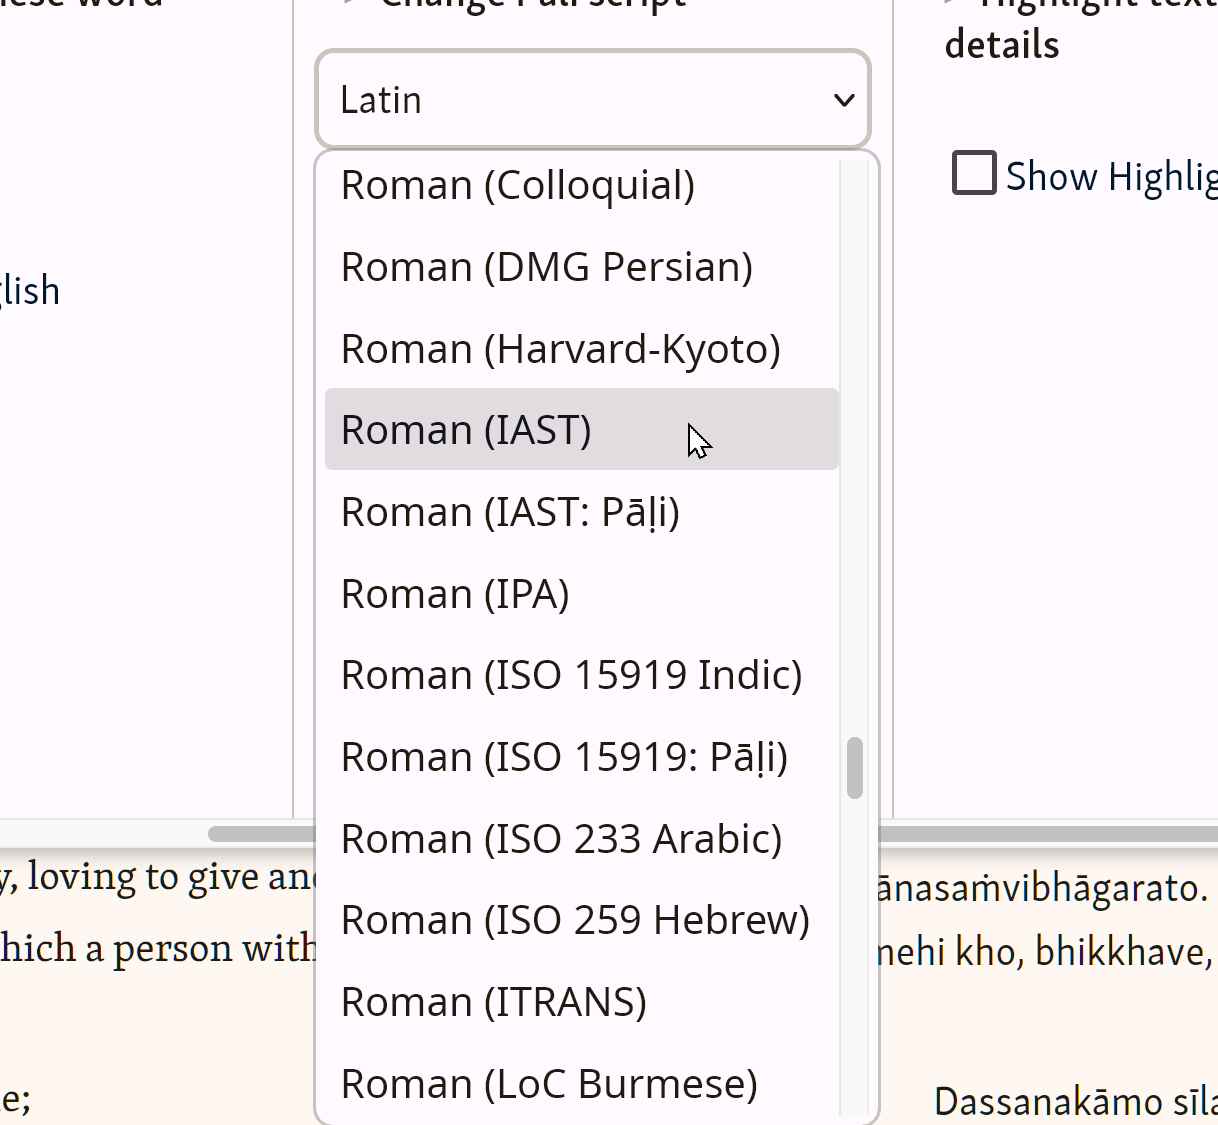Image resolution: width=1218 pixels, height=1125 pixels.
Task: Click the Pali phrase 'nehi kho, bhikkhave'
Action: (1043, 952)
